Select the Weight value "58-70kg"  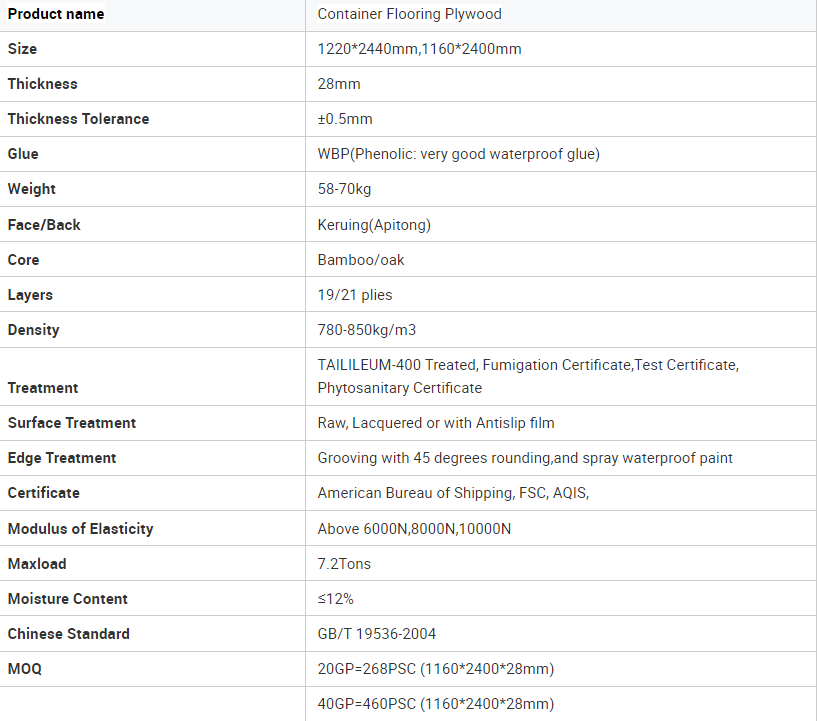(x=344, y=189)
